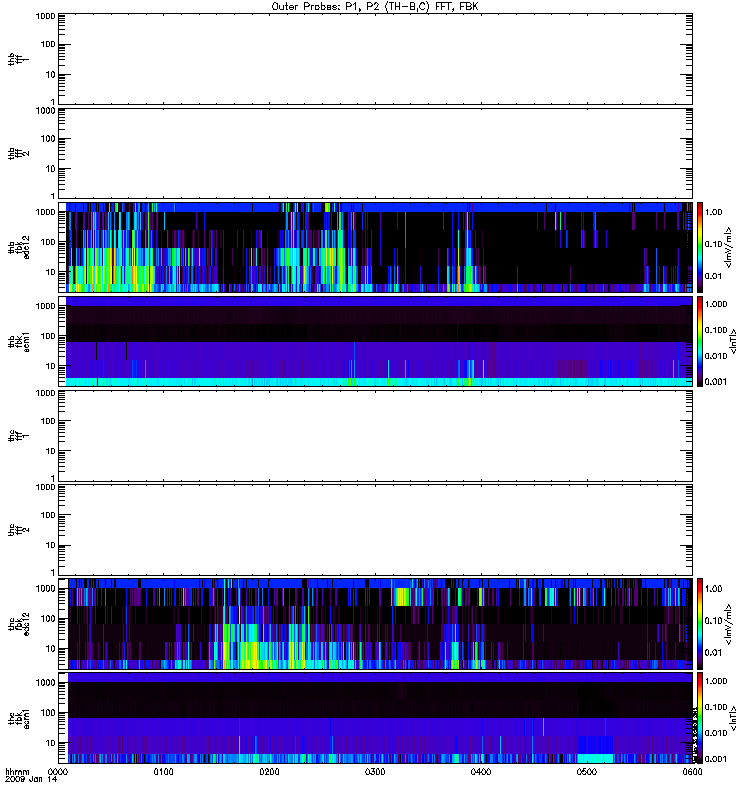Click the "100" y-axis tick of thb fbk scm1 panel
Screen dimensions: 750x800
(x=48, y=336)
